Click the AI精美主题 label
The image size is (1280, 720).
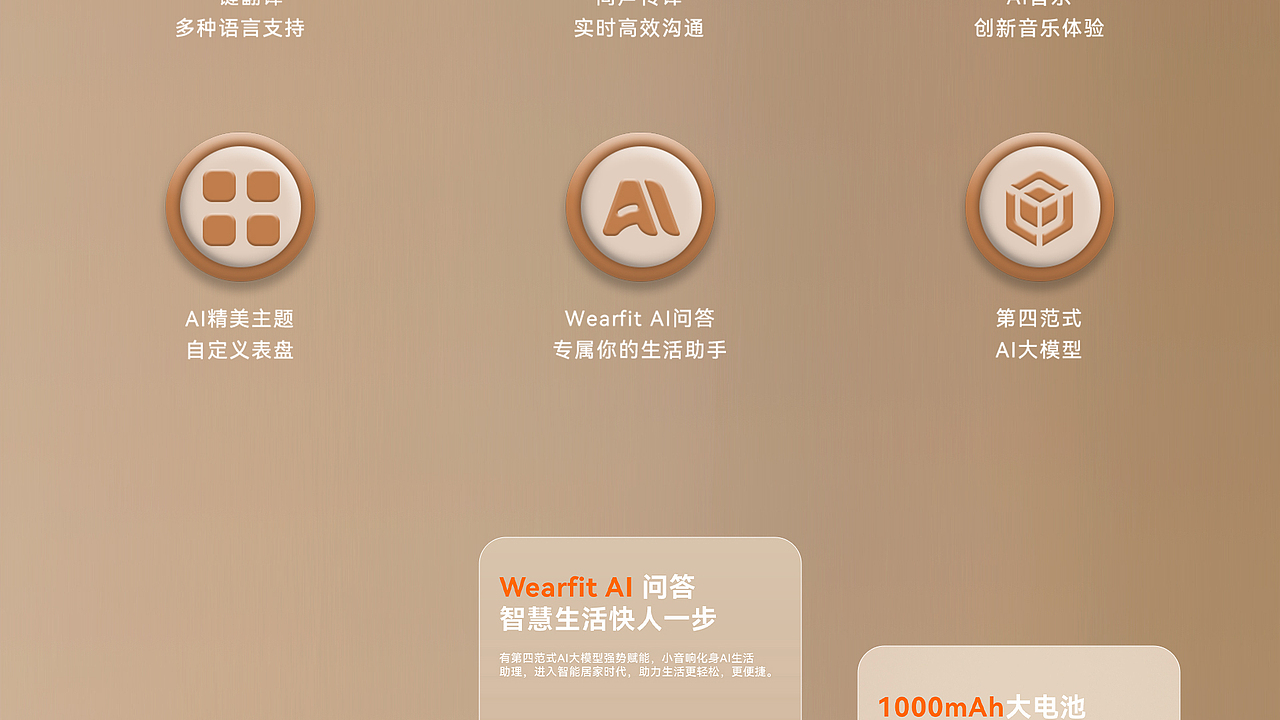coord(240,319)
